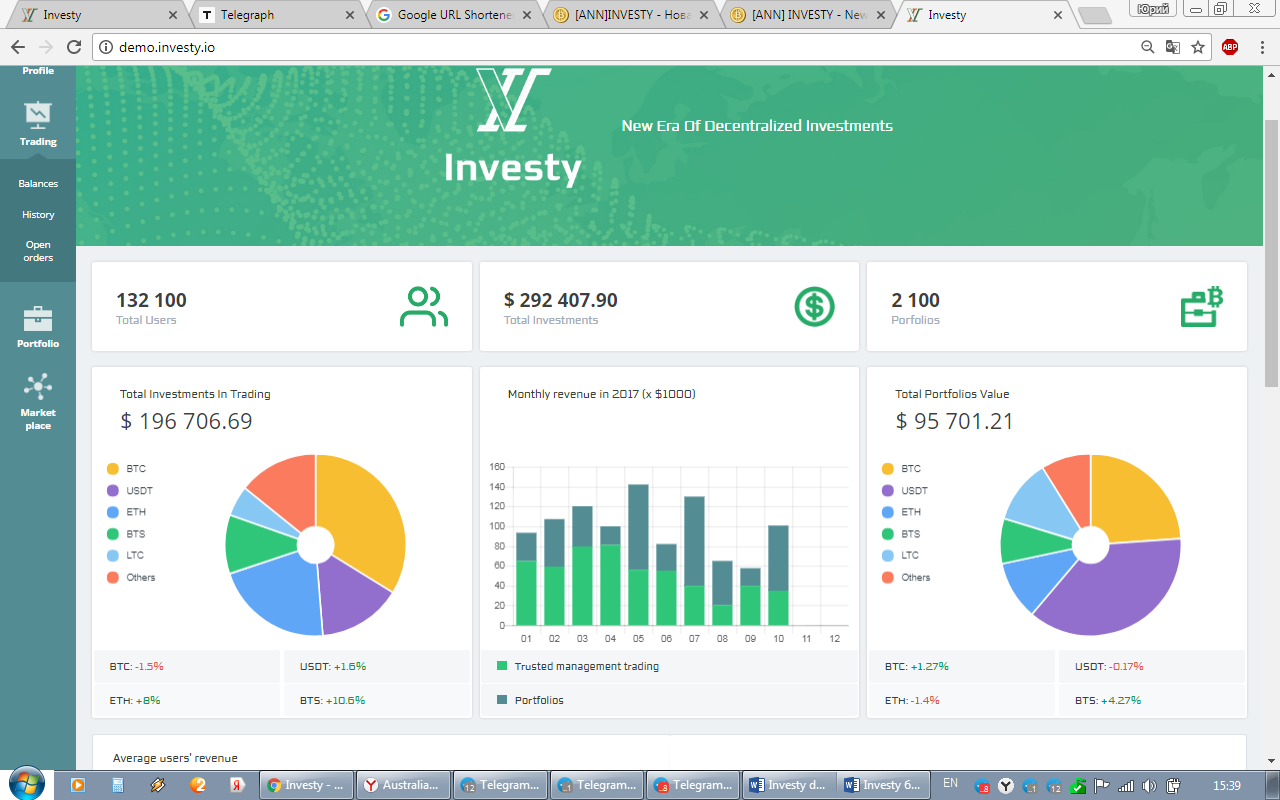1280x800 pixels.
Task: Open the Market place network icon
Action: pos(38,386)
